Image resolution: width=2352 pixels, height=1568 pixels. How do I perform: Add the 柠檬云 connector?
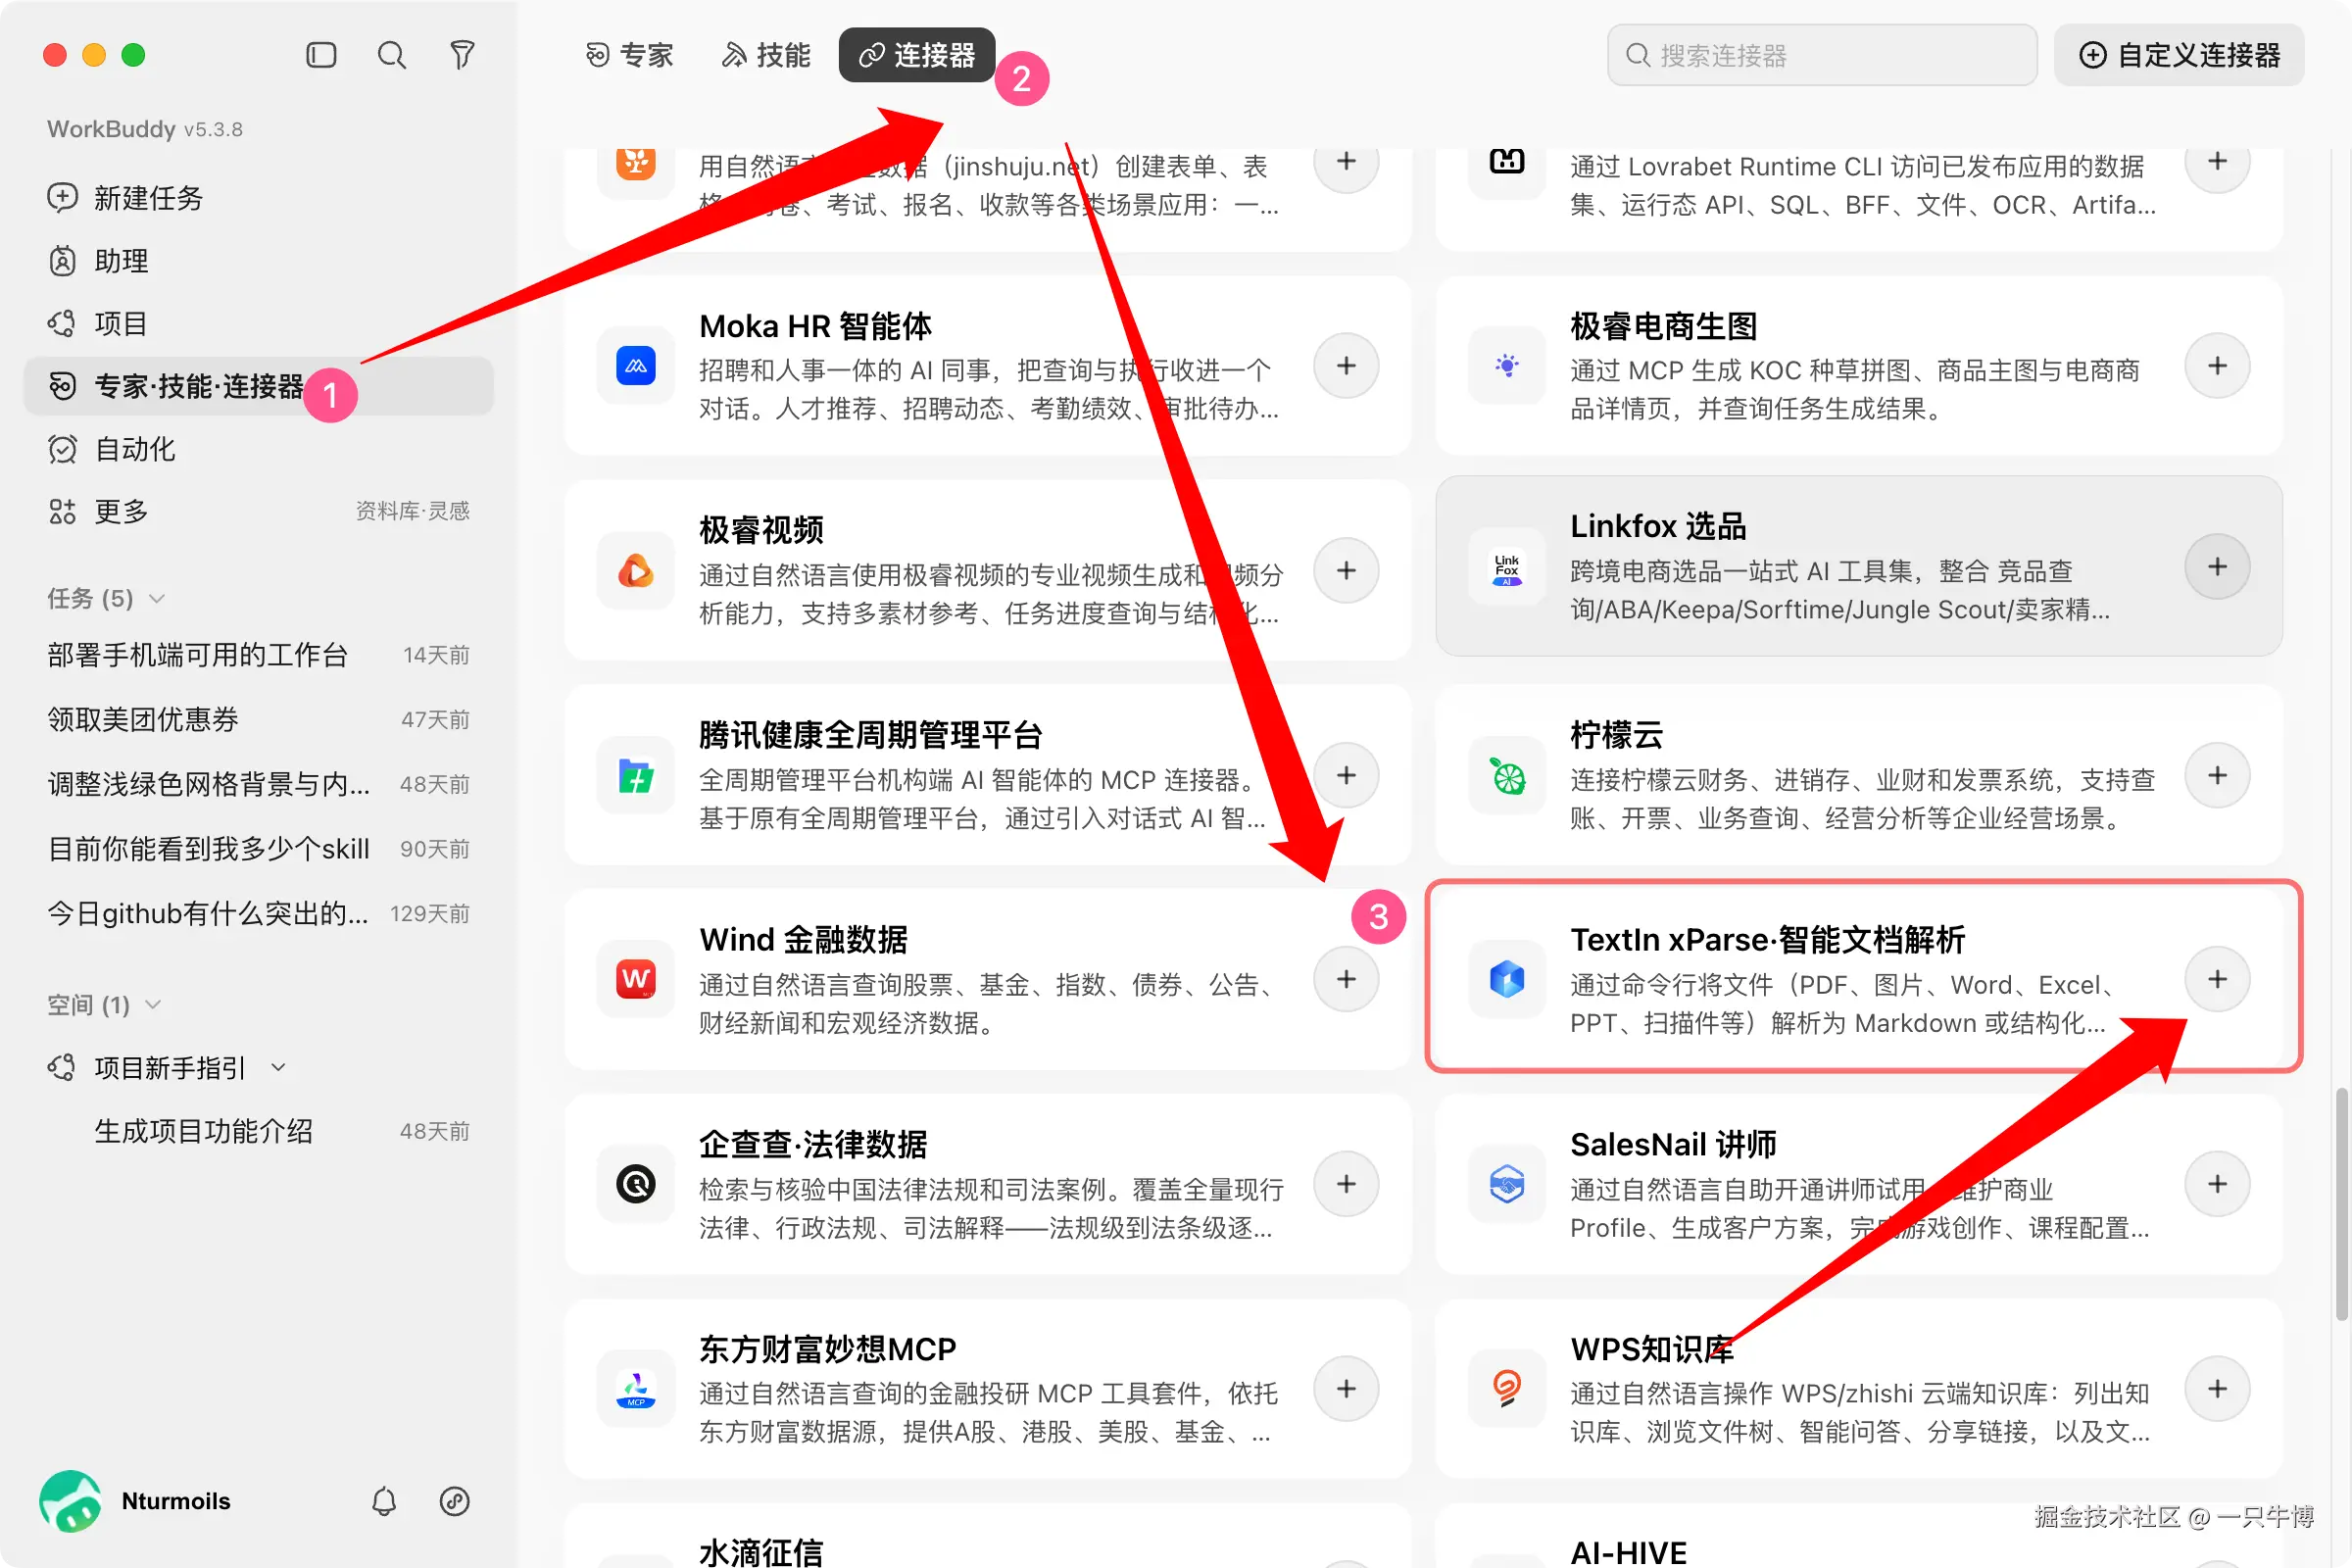(2217, 776)
